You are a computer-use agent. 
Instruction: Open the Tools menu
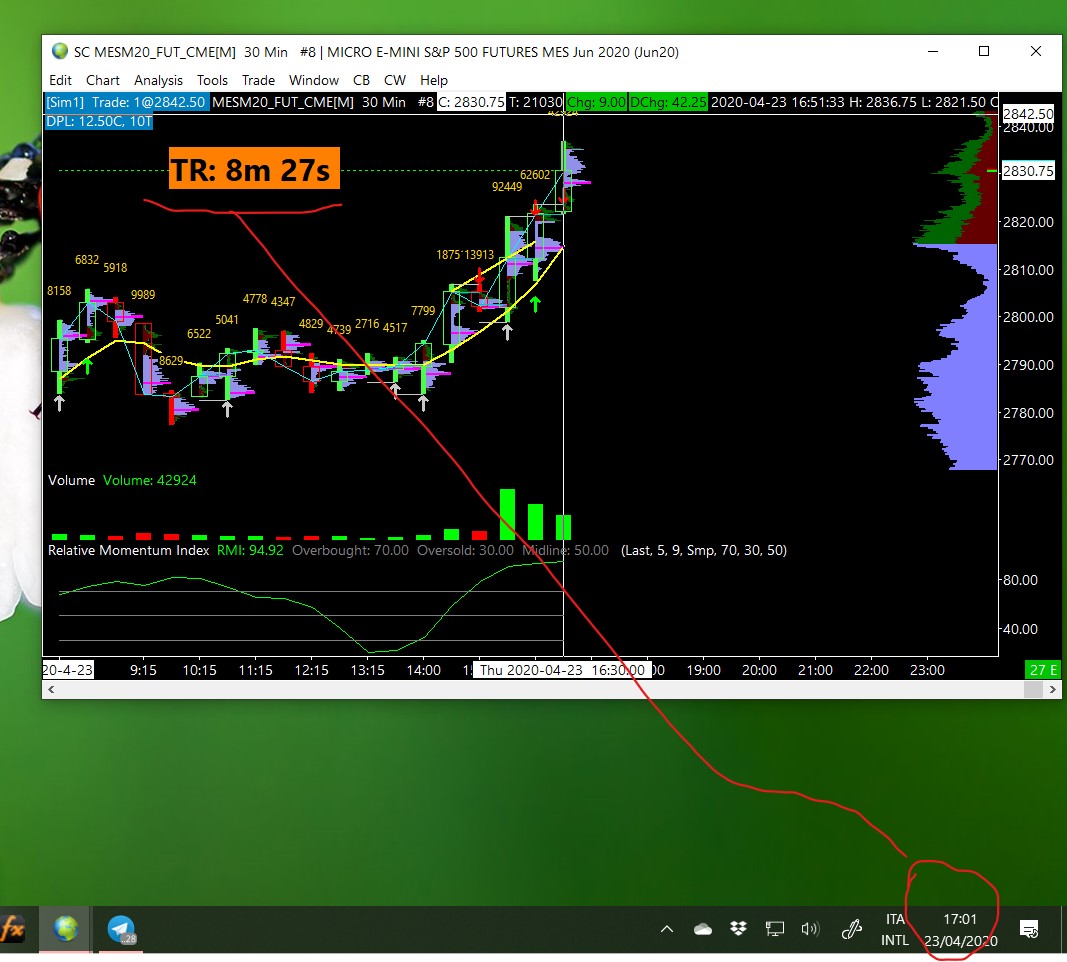tap(212, 80)
